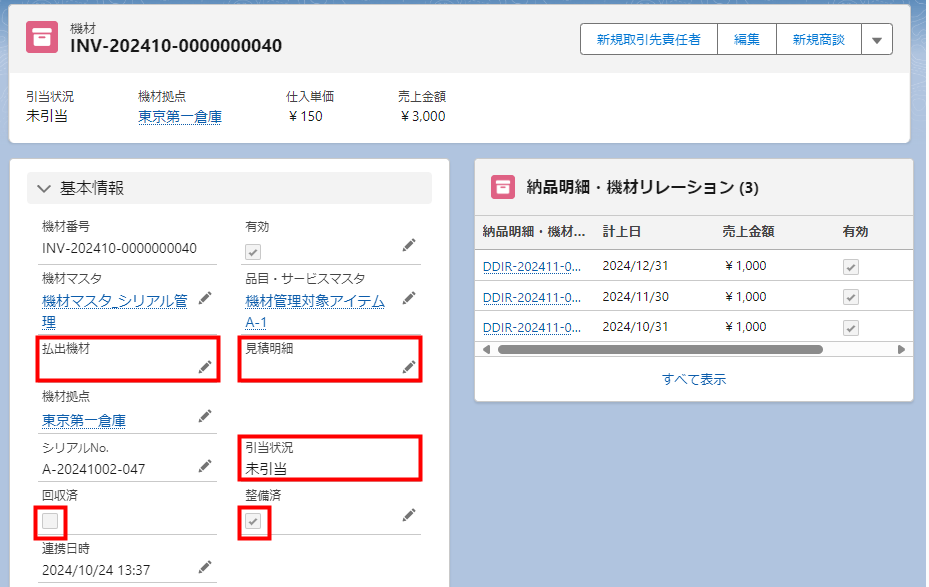The image size is (929, 587).
Task: Edit 払出機材 field with pencil icon
Action: point(204,368)
